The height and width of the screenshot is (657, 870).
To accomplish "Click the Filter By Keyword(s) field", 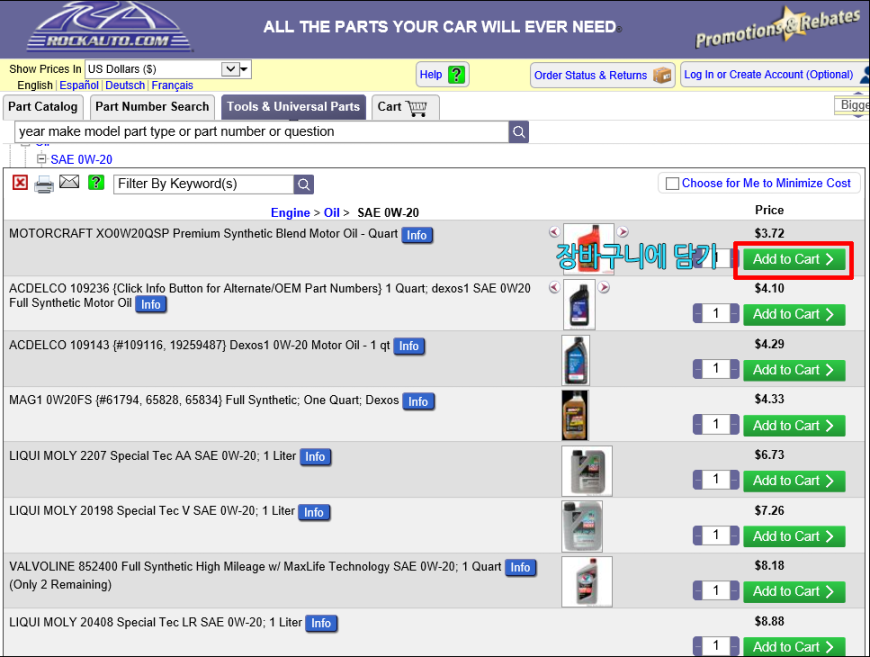I will point(204,184).
